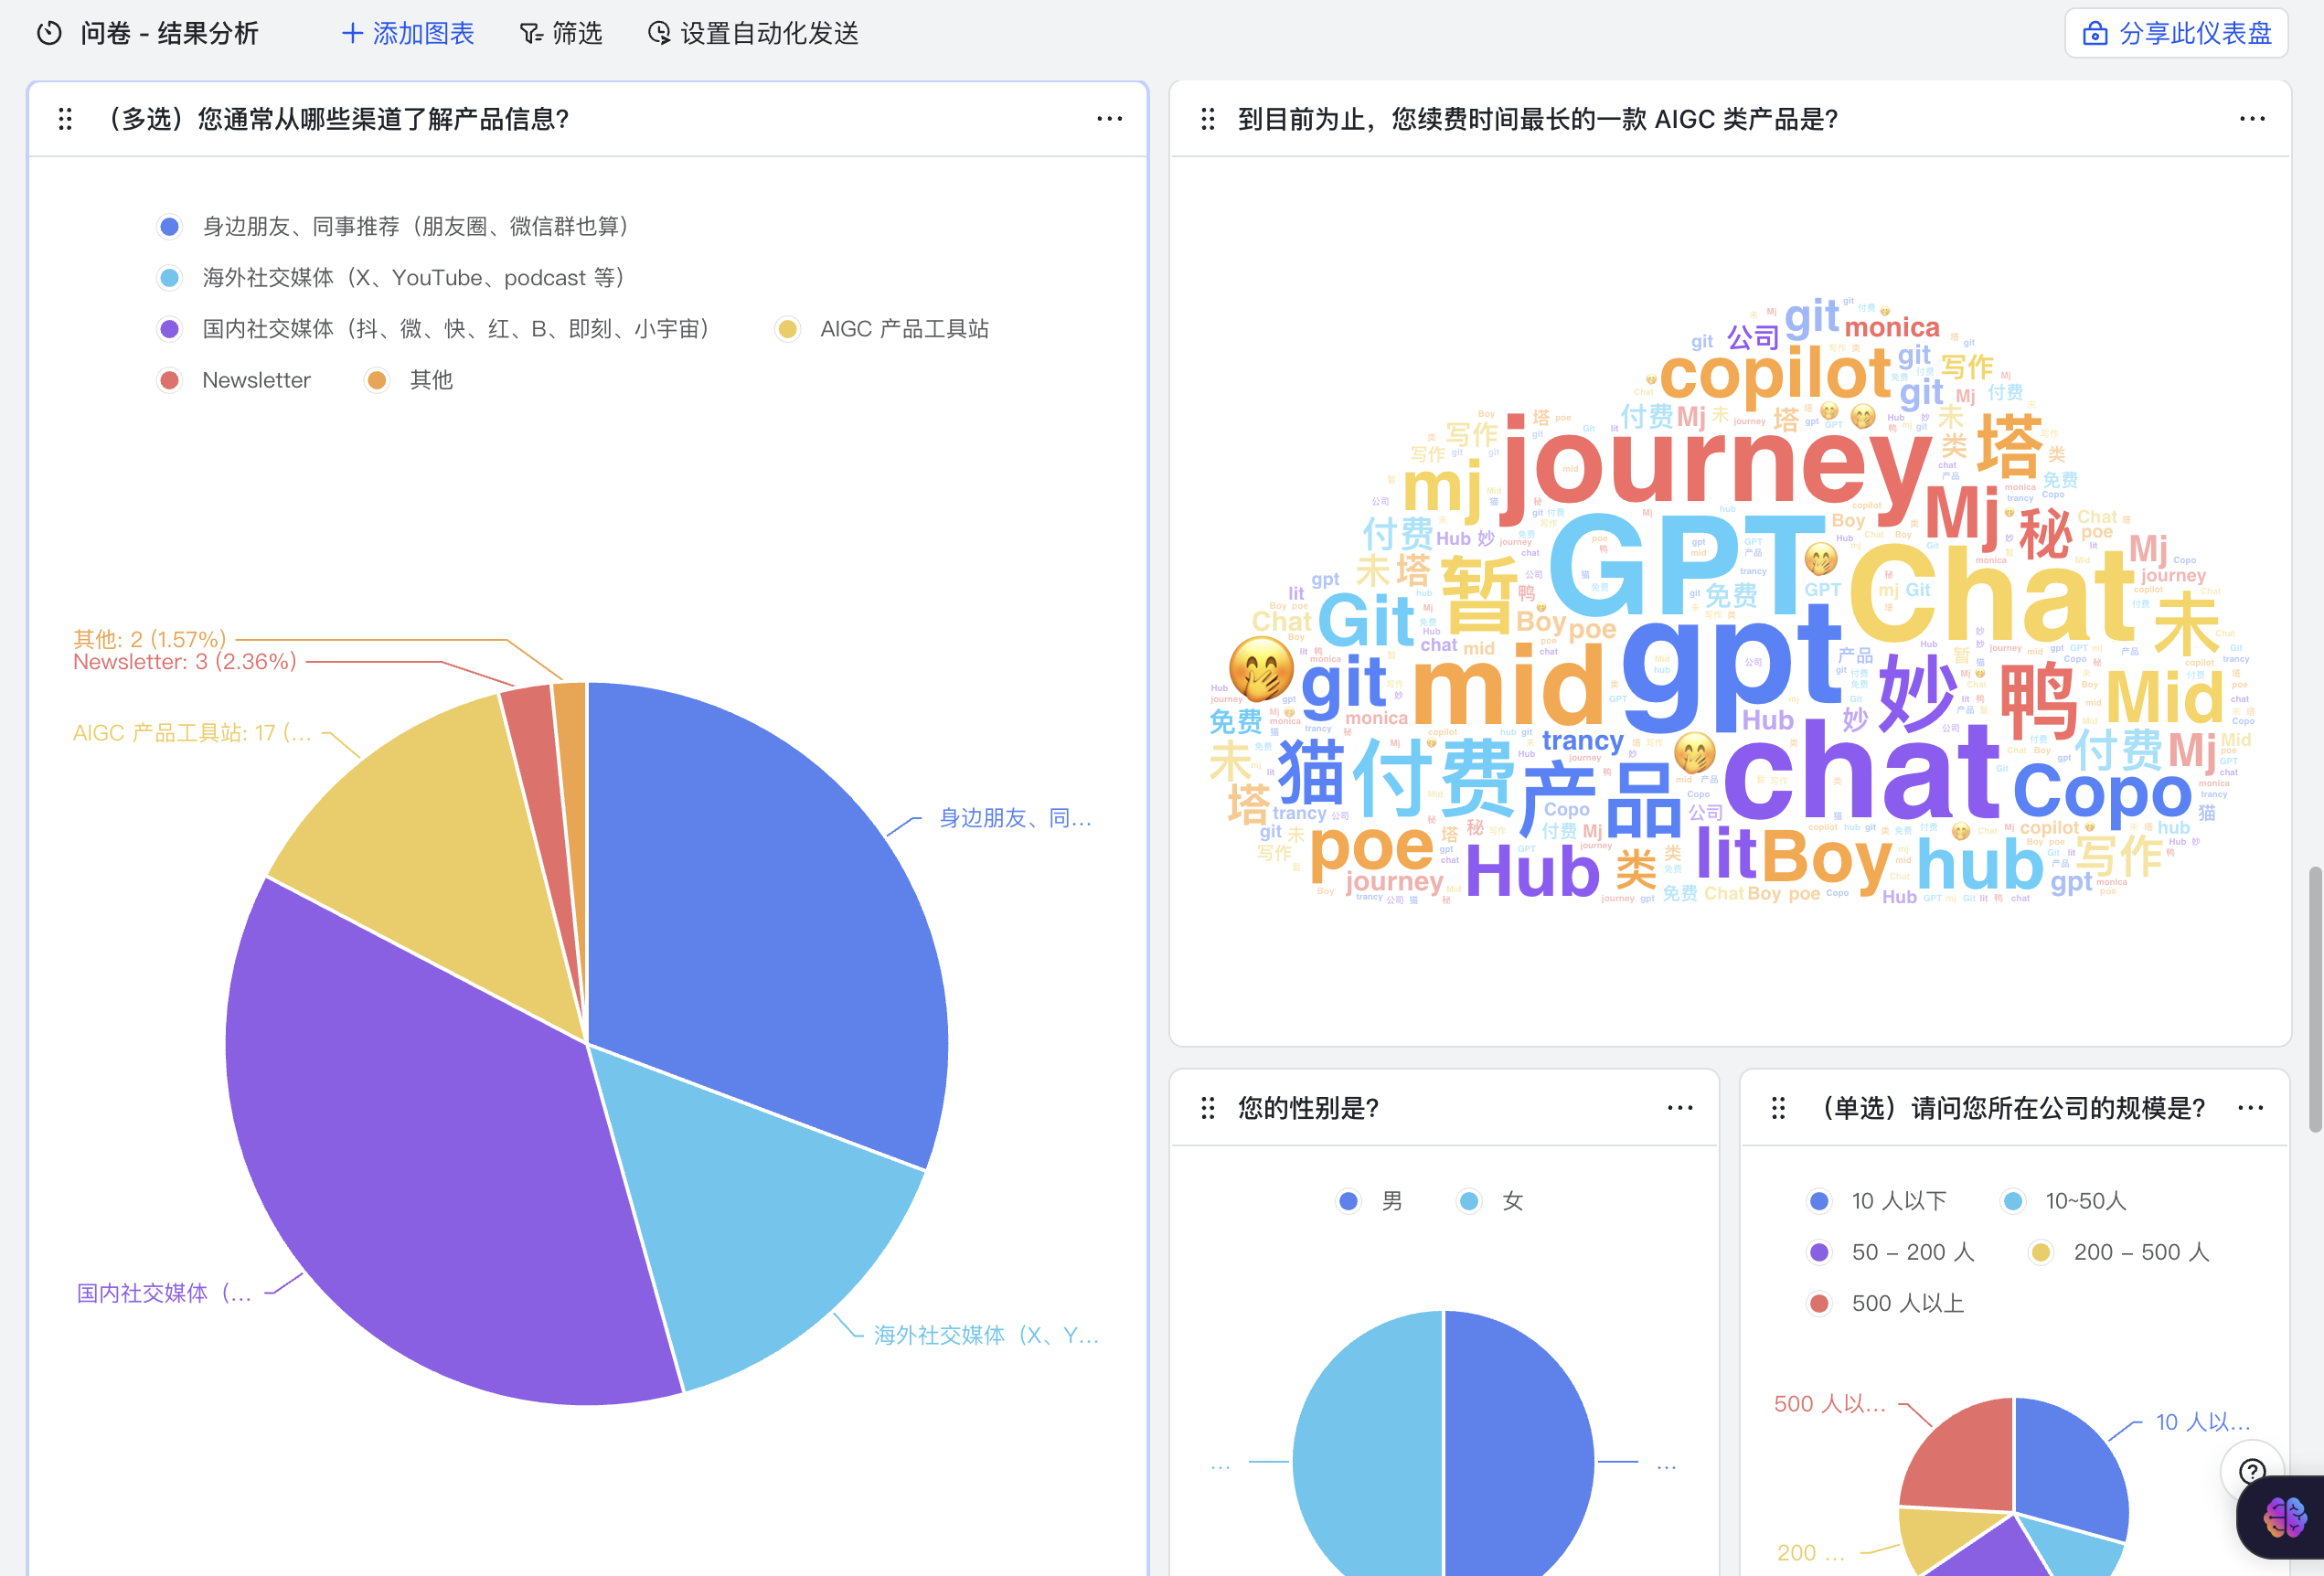
Task: Click the pie label 国内社交媒体 (…
Action: pos(164,1293)
